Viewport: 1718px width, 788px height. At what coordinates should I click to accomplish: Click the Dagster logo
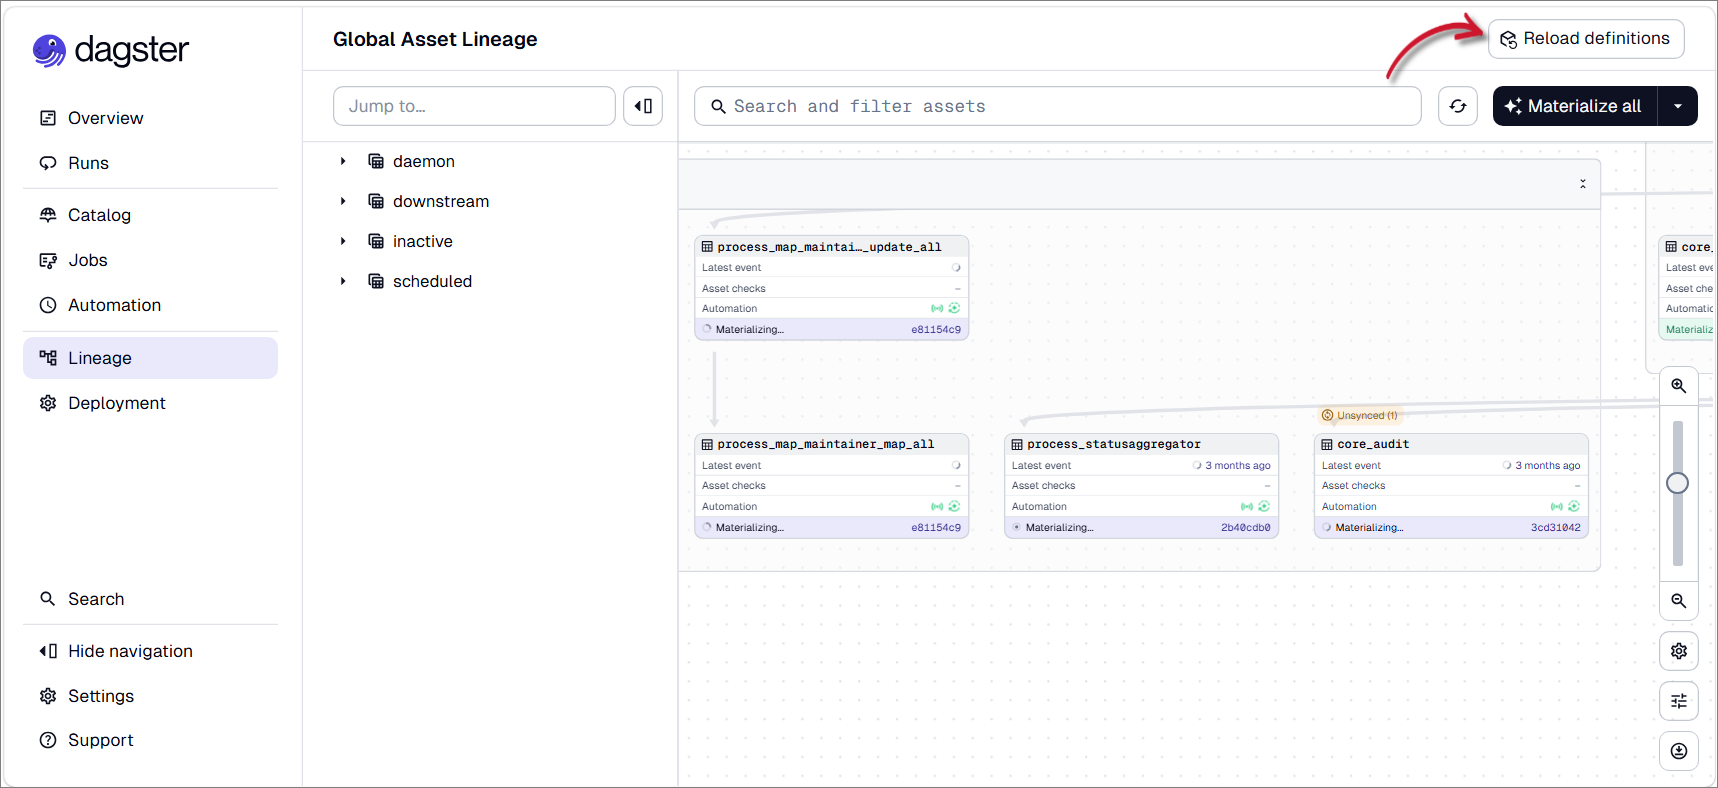(x=111, y=50)
